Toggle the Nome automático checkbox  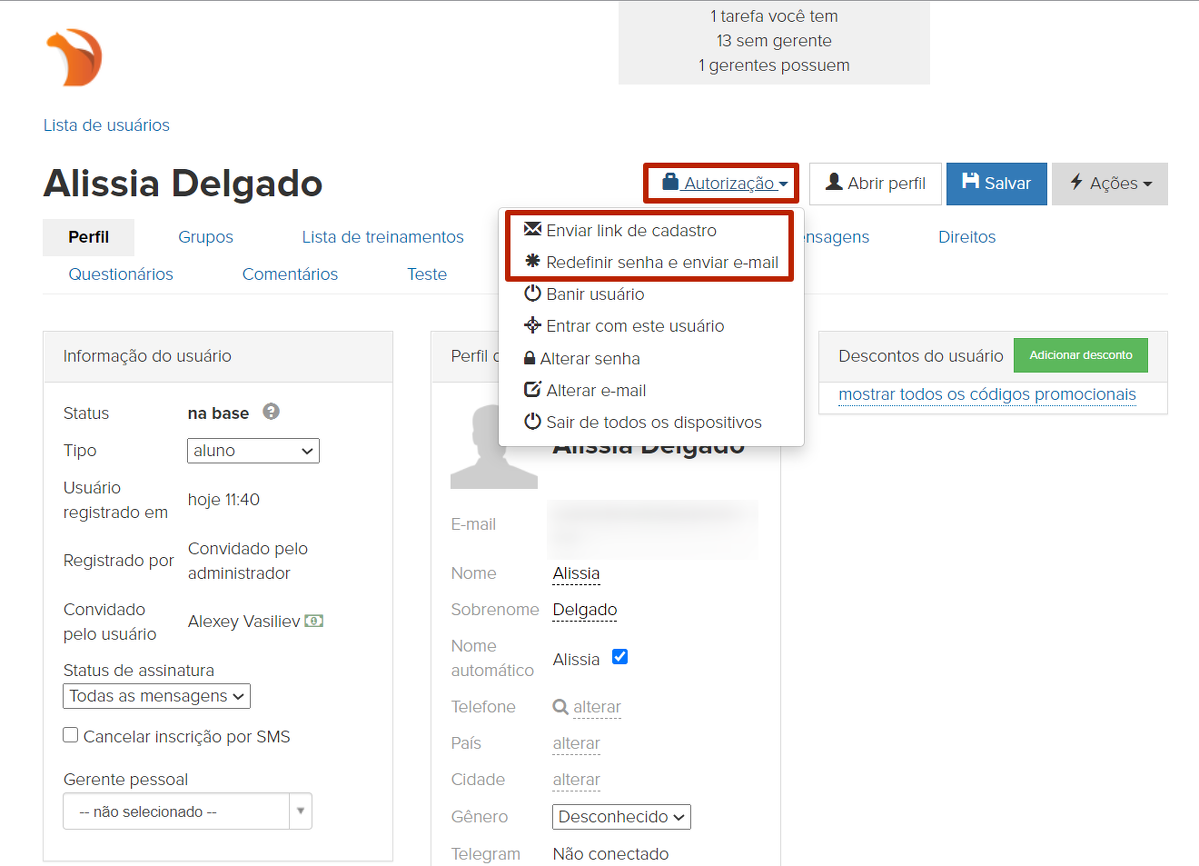click(620, 657)
